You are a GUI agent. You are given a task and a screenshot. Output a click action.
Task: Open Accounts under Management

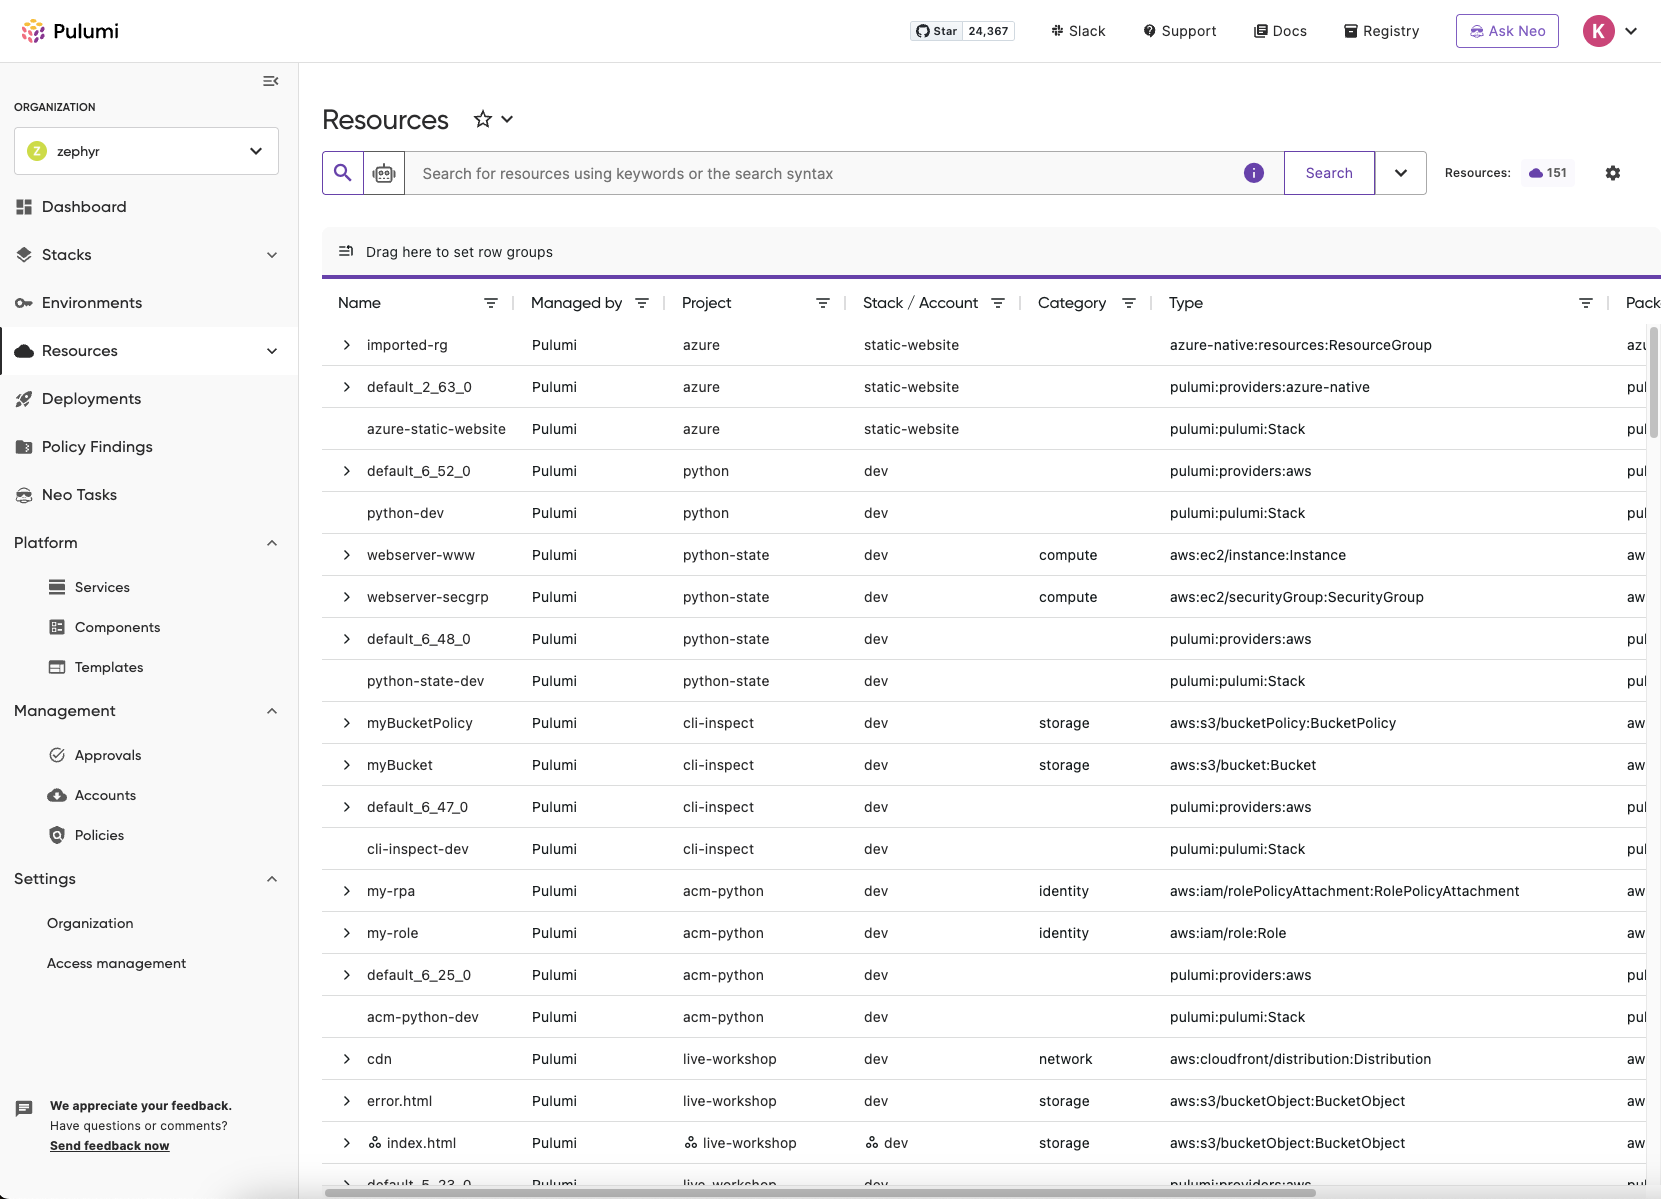pos(105,795)
